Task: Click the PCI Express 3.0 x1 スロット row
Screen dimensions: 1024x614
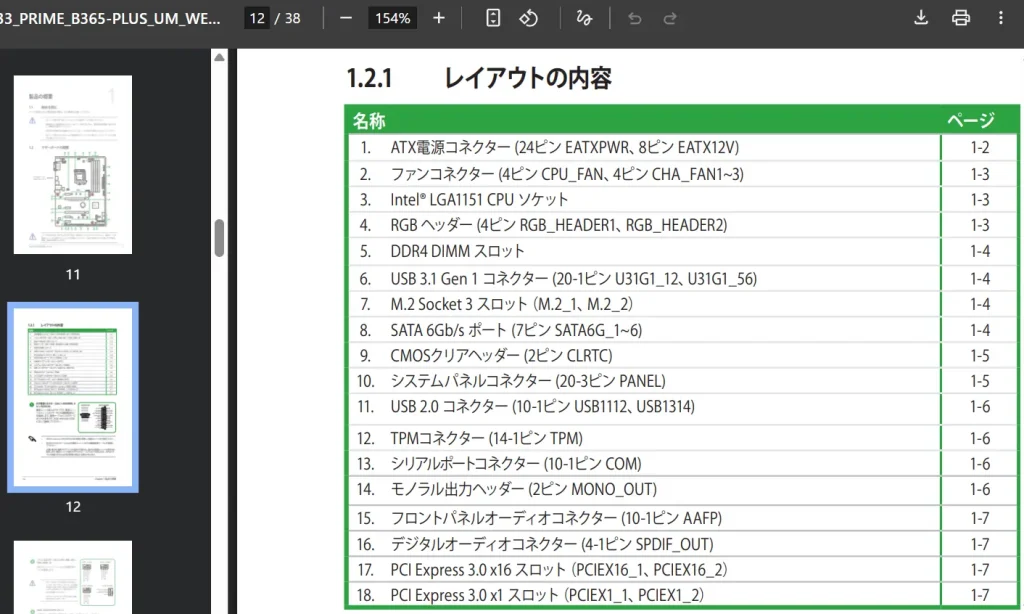Action: tap(547, 596)
